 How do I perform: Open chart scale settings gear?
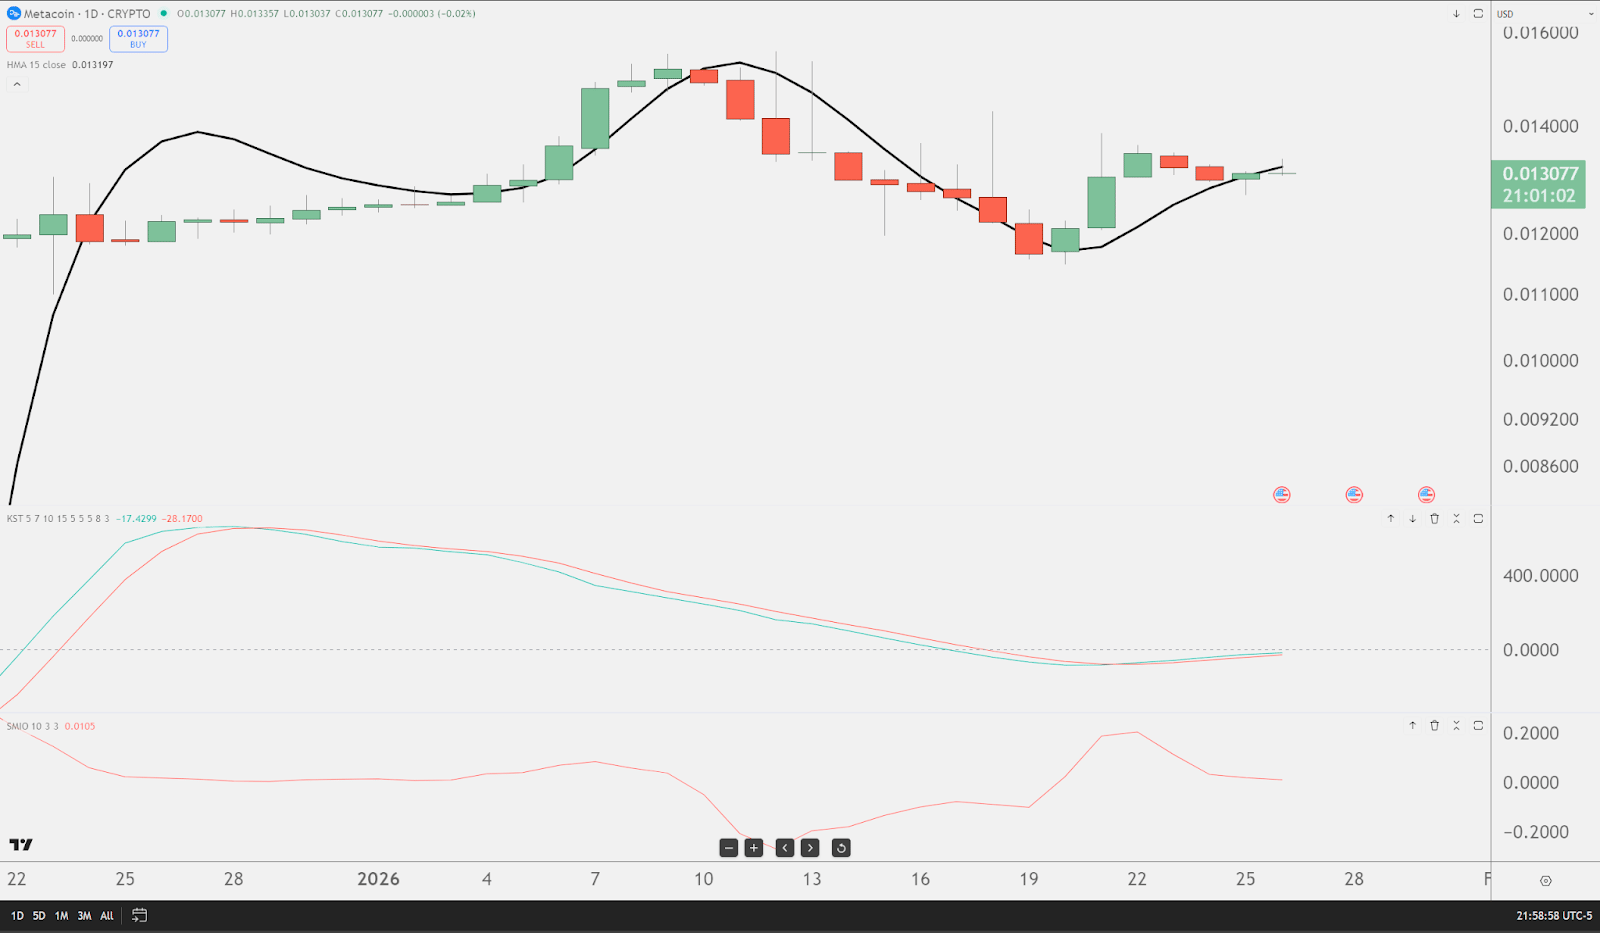(1545, 881)
